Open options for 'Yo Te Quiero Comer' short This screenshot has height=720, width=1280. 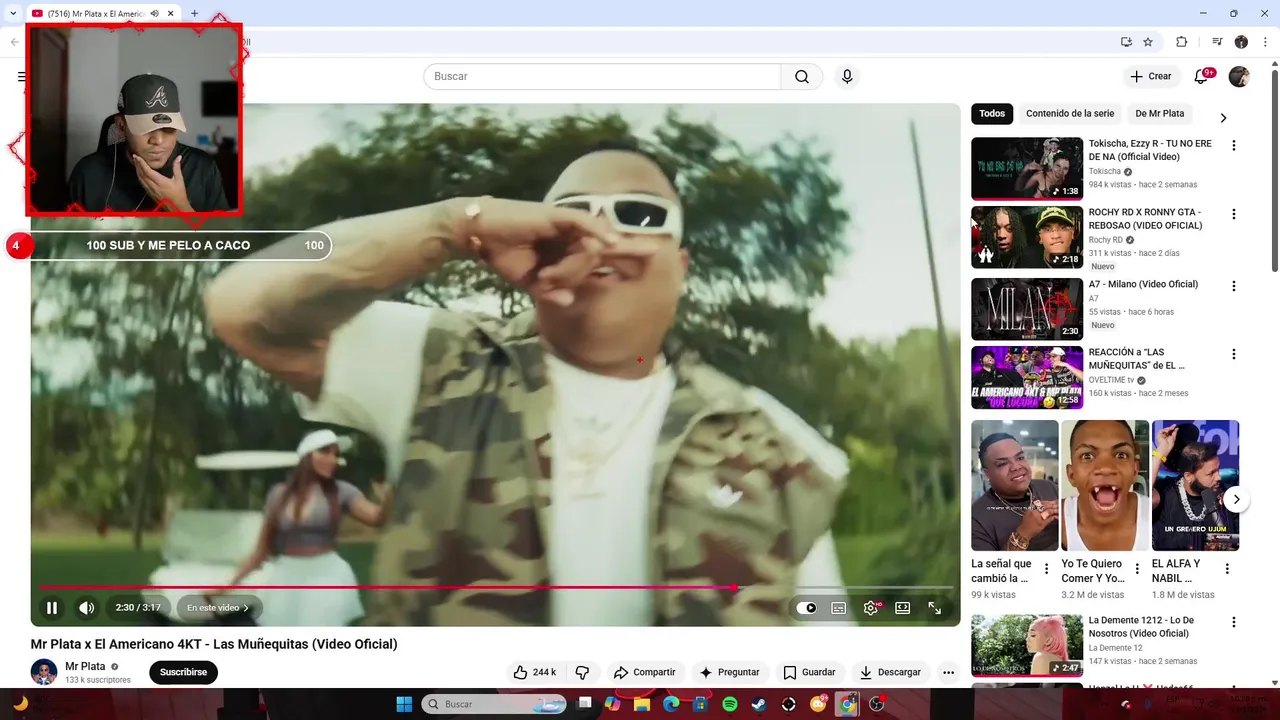(x=1137, y=569)
